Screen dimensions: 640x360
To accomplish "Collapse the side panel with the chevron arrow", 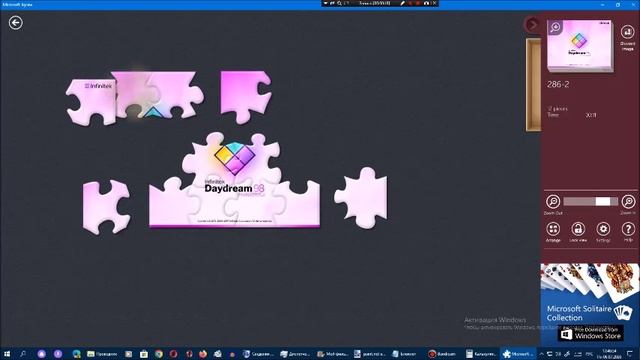I will (x=532, y=25).
